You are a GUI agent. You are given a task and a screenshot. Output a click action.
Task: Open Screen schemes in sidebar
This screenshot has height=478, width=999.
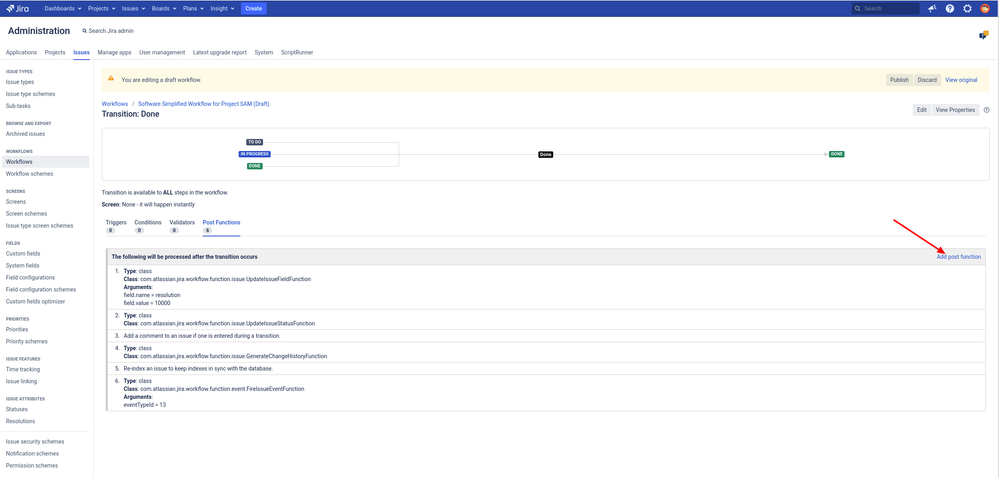pyautogui.click(x=26, y=214)
